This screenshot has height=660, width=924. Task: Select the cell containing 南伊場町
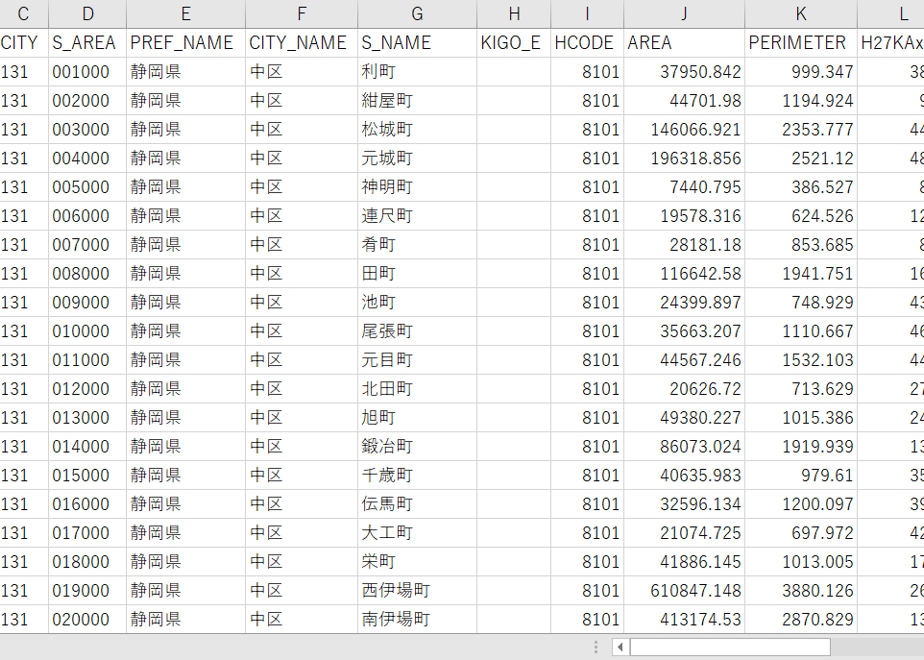click(417, 620)
